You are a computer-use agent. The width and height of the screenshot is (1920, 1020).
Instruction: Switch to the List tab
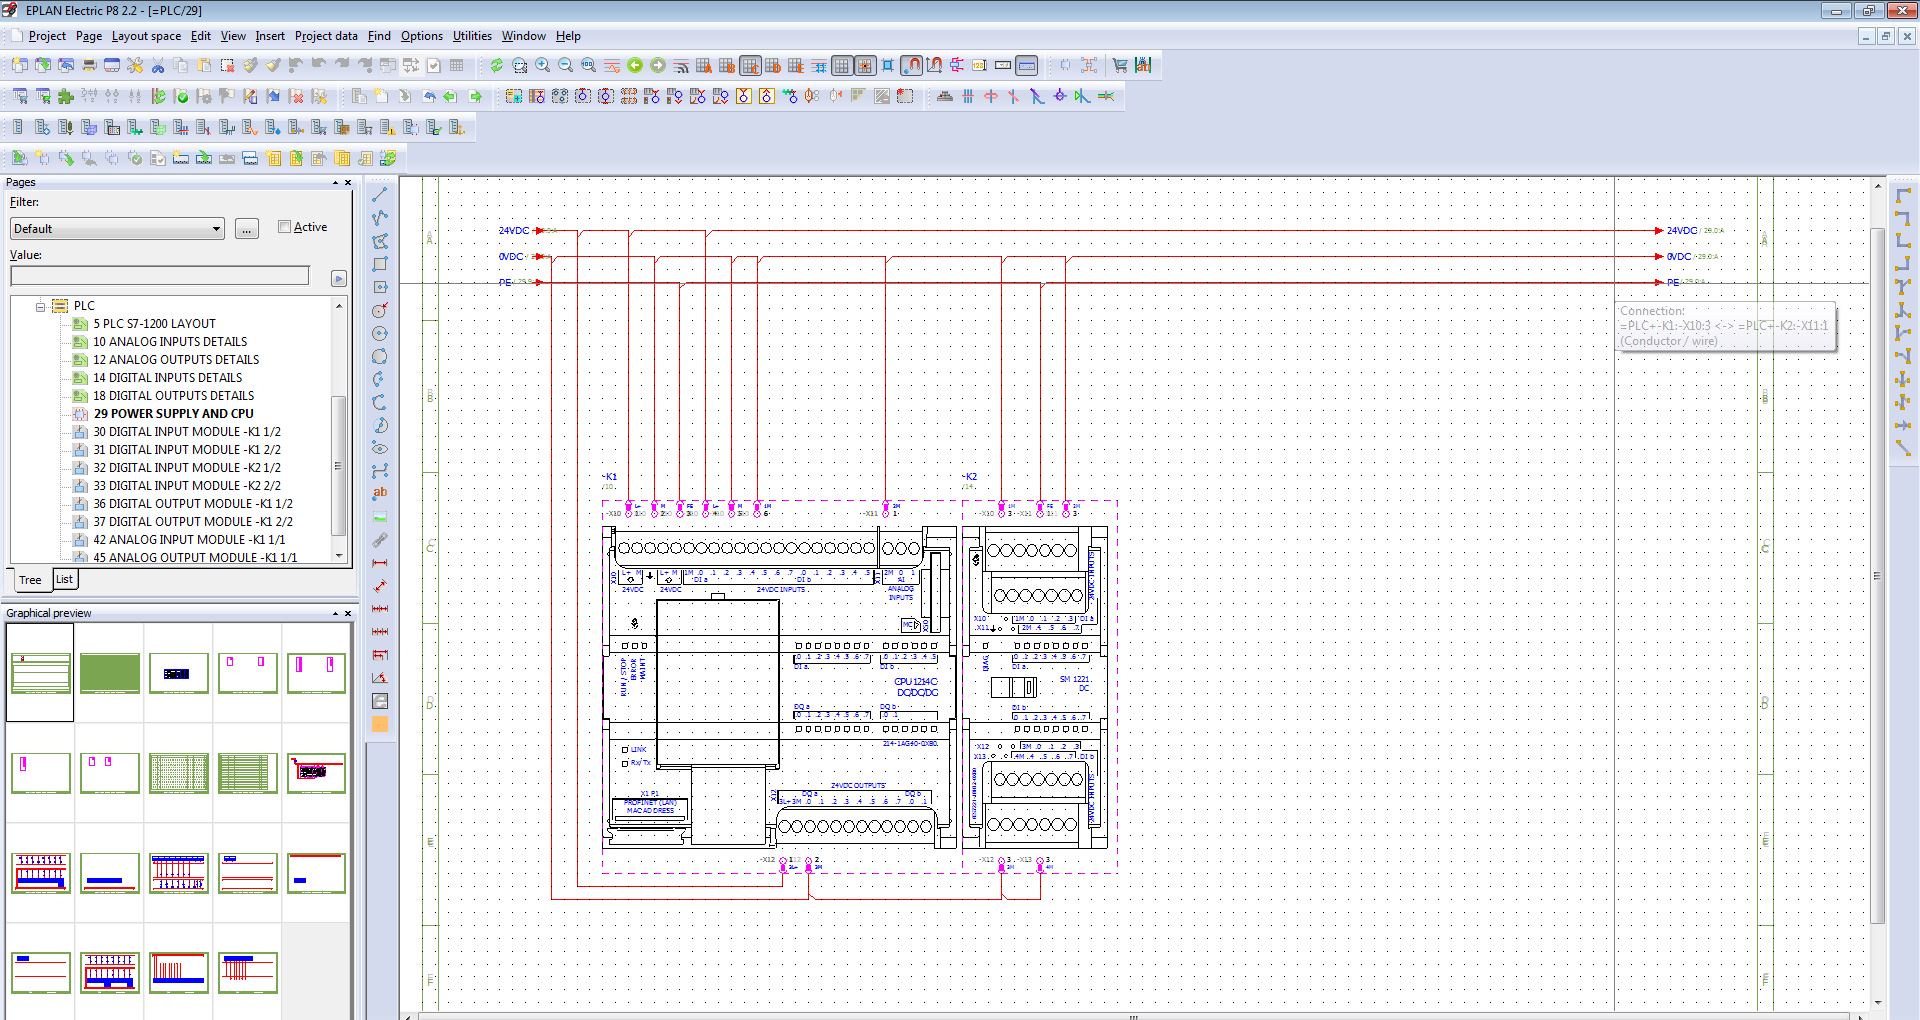pyautogui.click(x=64, y=579)
